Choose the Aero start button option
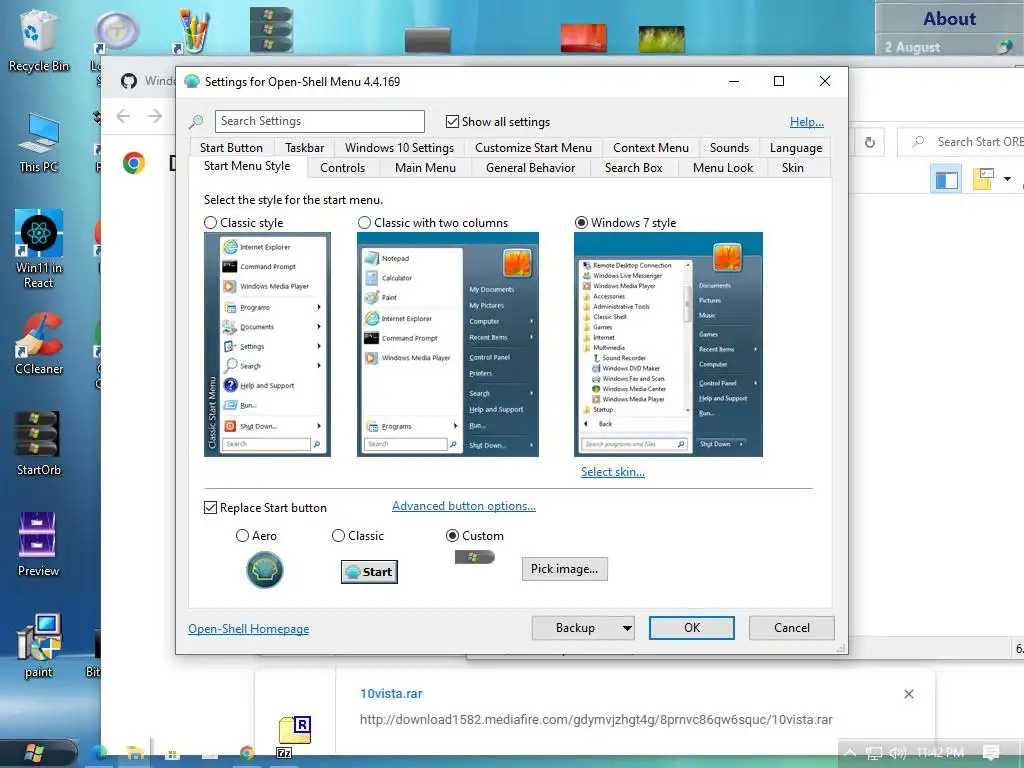 pos(242,536)
